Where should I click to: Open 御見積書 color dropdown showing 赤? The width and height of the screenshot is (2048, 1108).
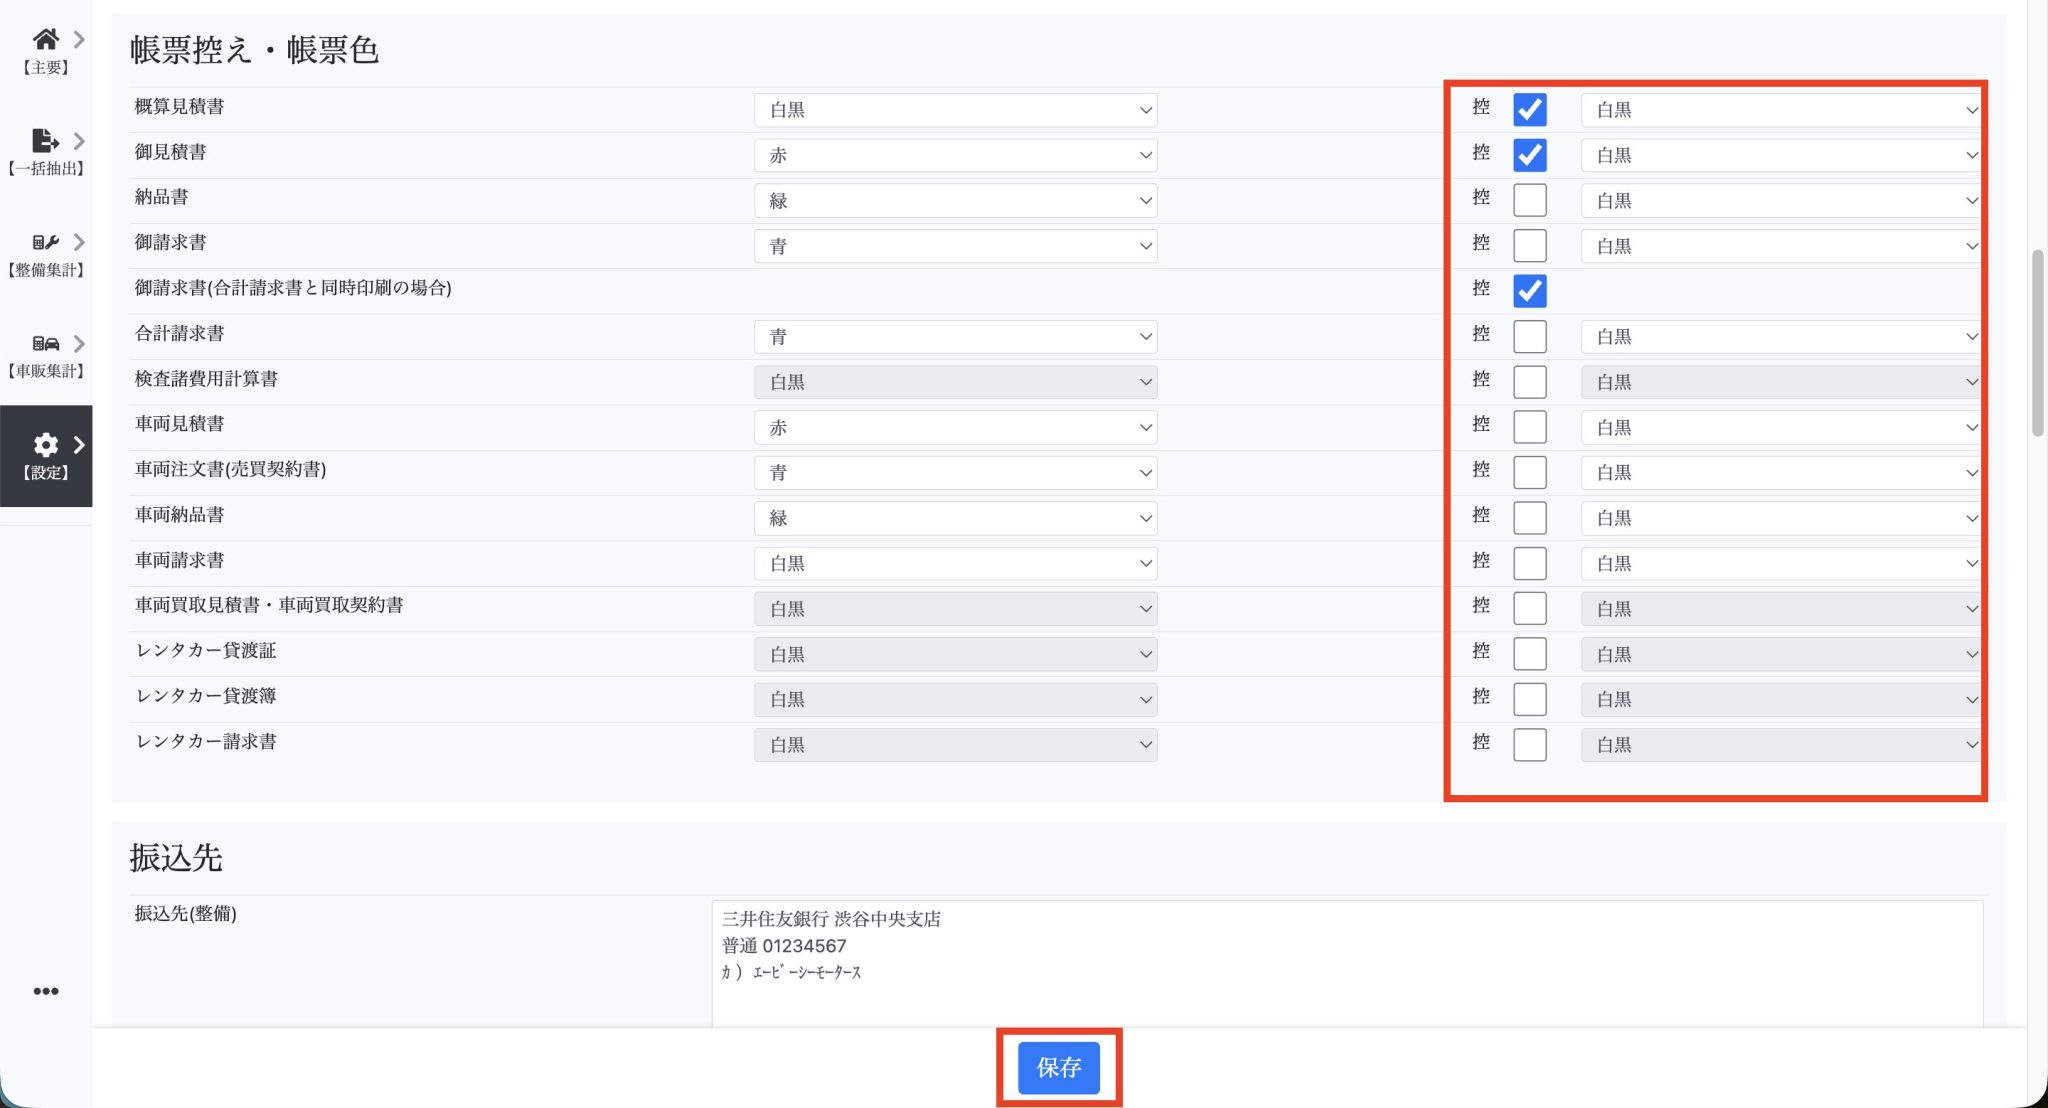click(x=955, y=155)
